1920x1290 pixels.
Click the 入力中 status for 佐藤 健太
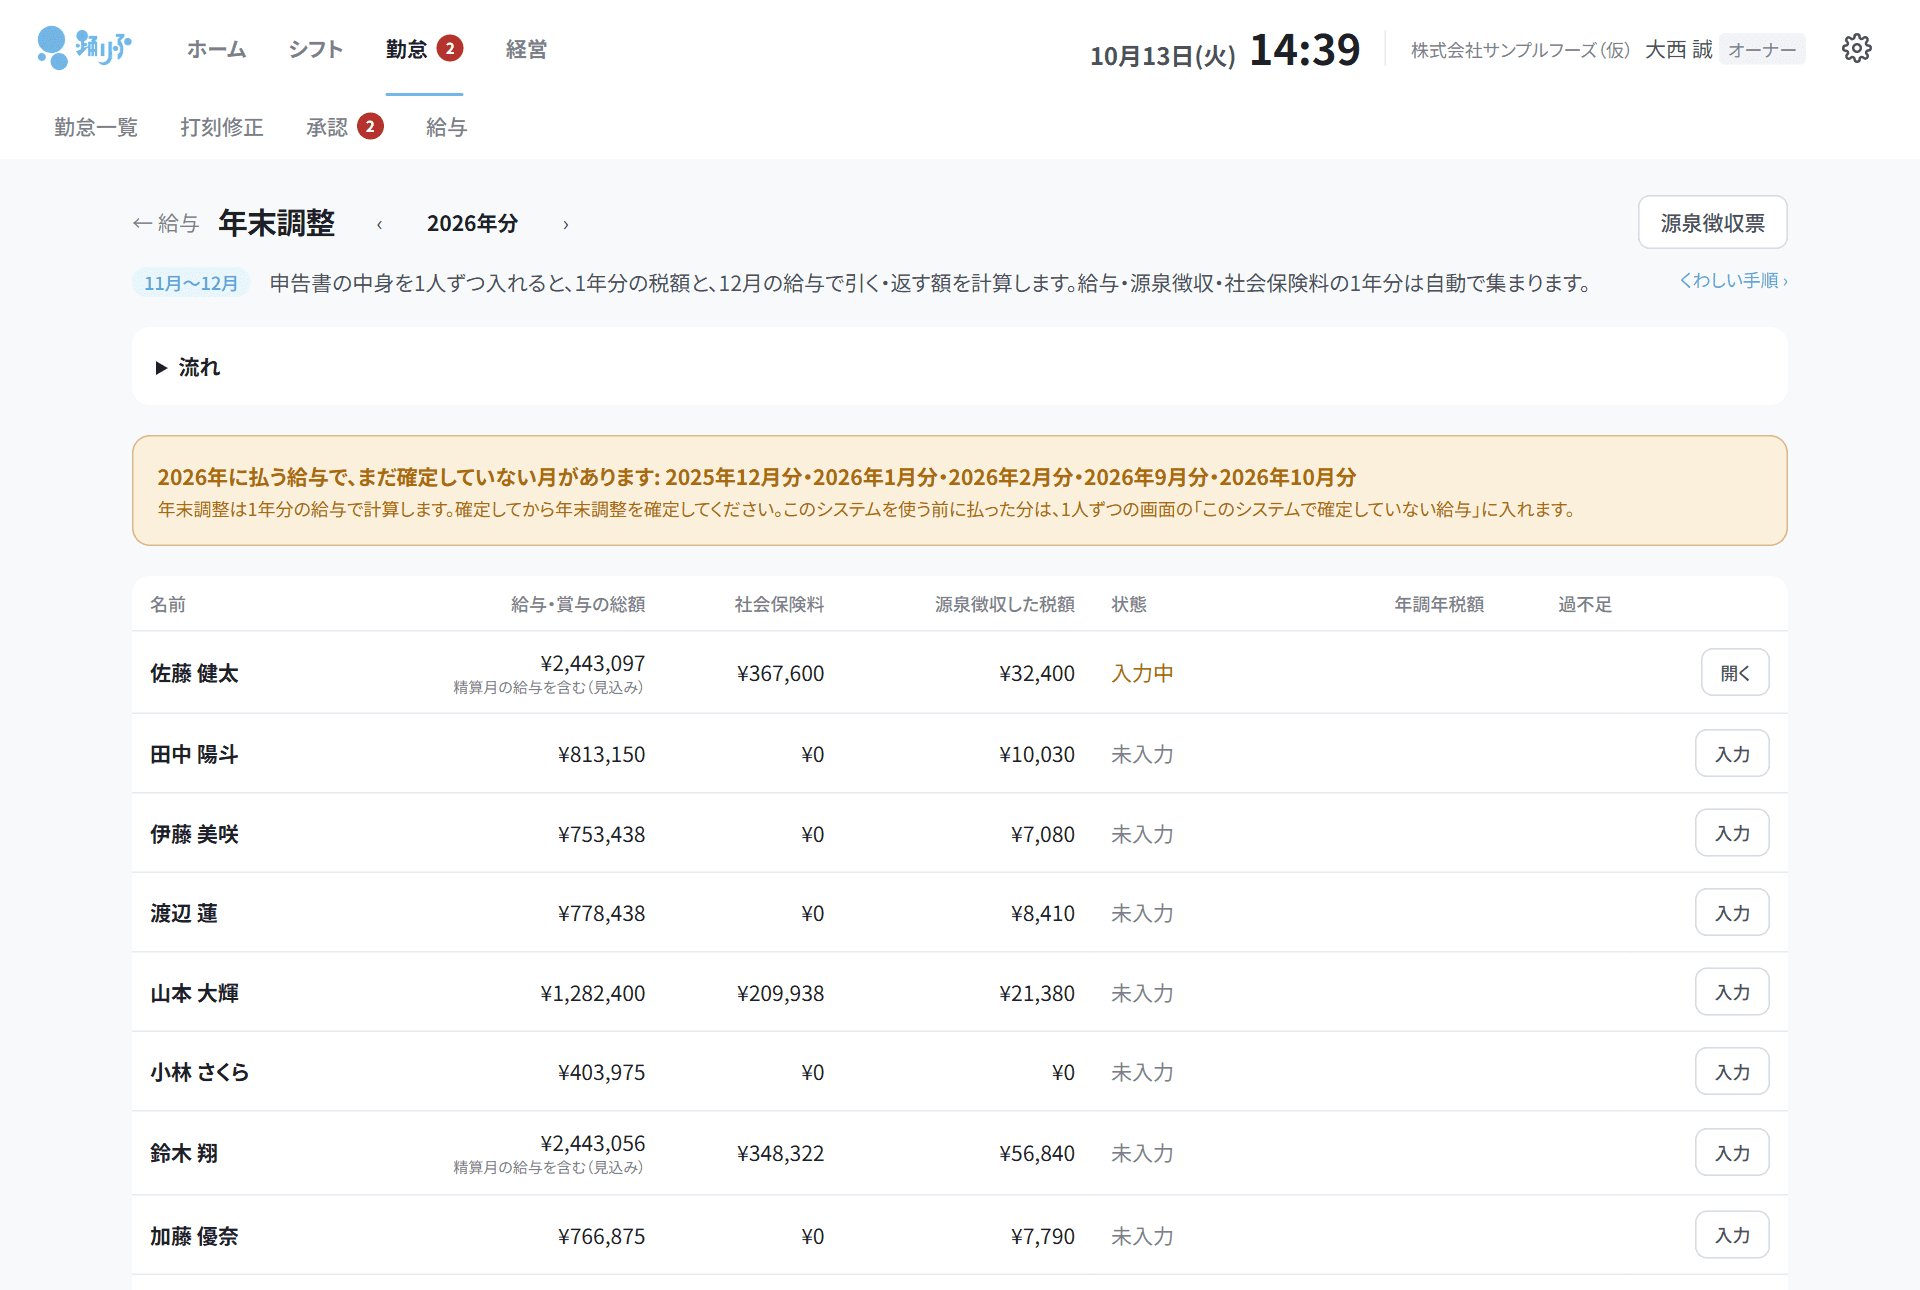[x=1142, y=673]
